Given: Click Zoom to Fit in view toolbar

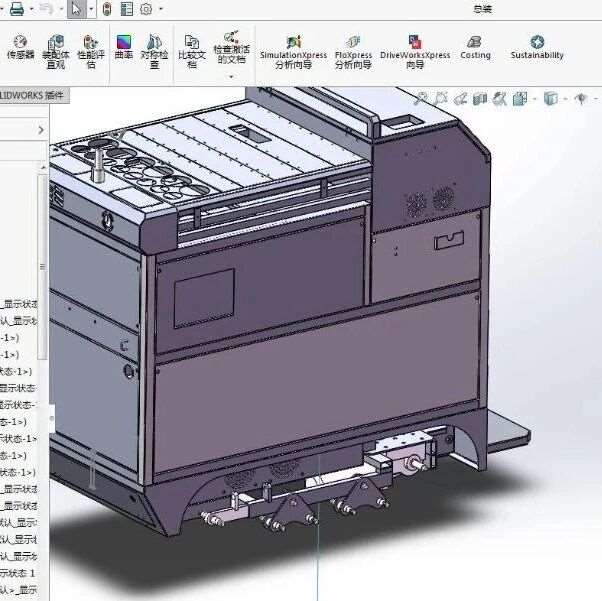Looking at the screenshot, I should click(421, 99).
